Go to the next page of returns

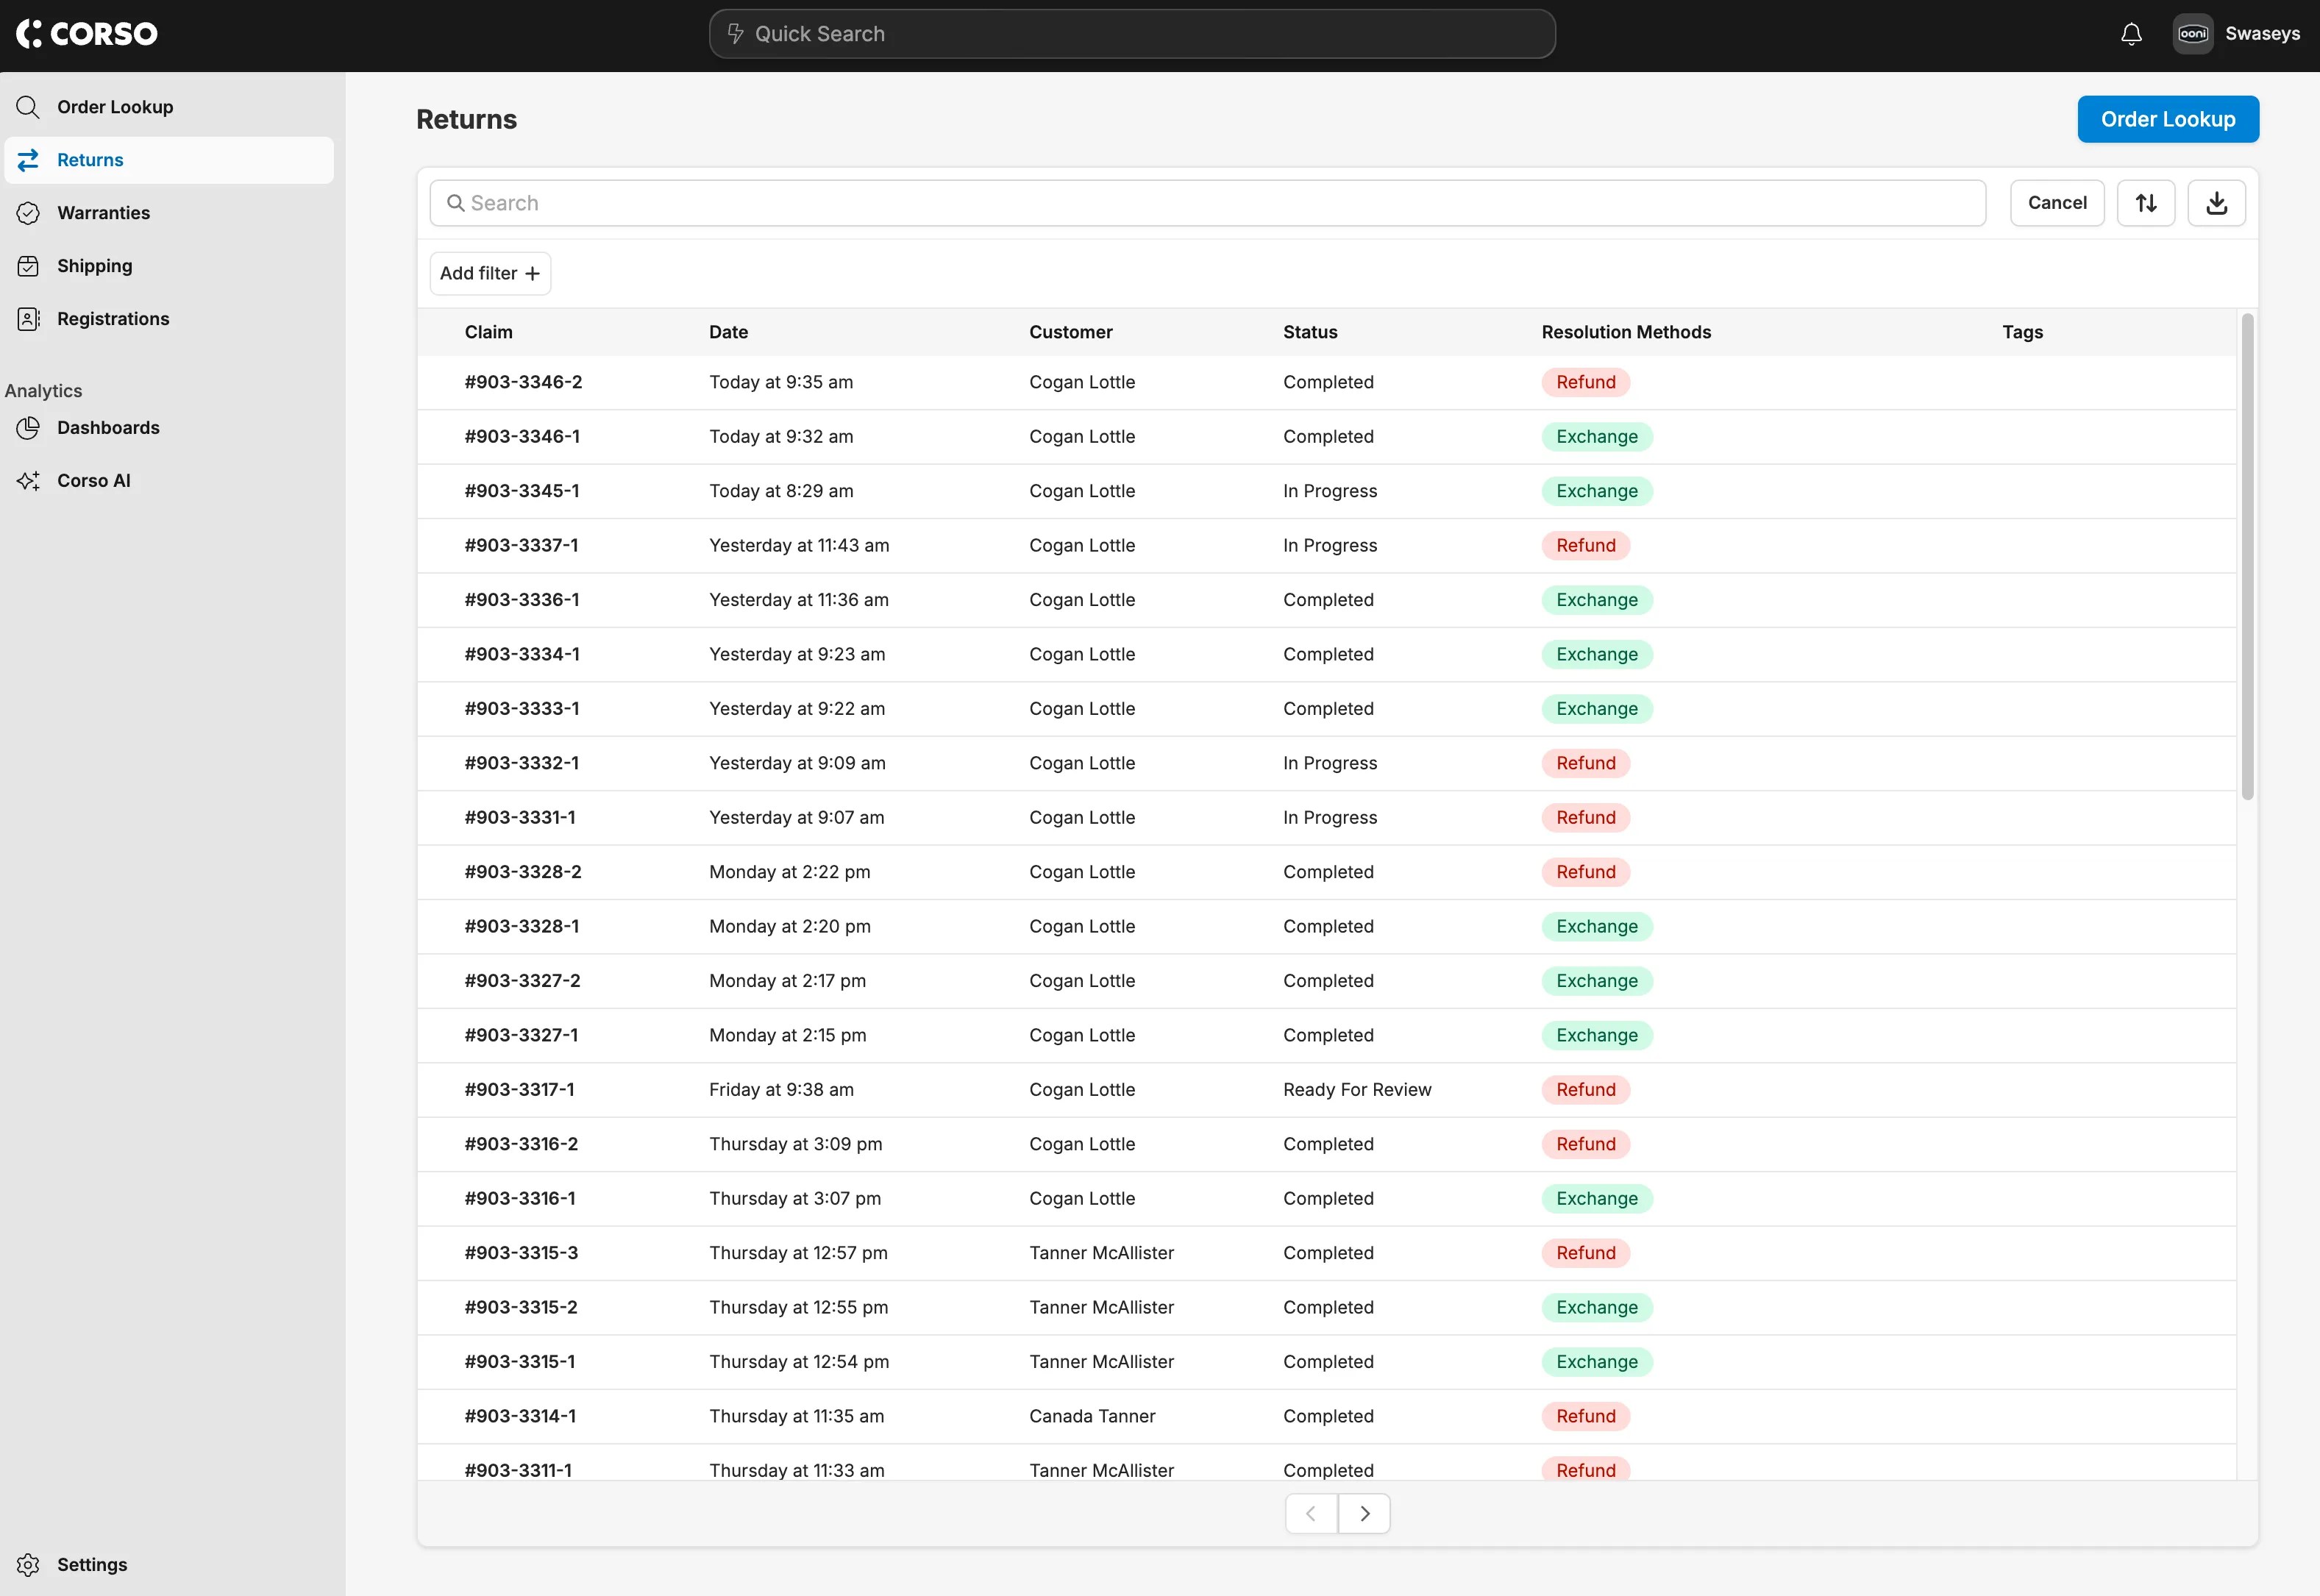tap(1364, 1513)
